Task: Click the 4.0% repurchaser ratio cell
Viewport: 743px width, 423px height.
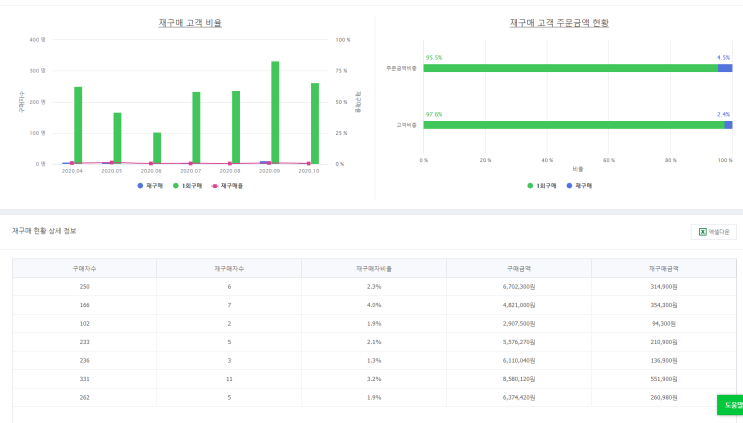Action: 374,305
